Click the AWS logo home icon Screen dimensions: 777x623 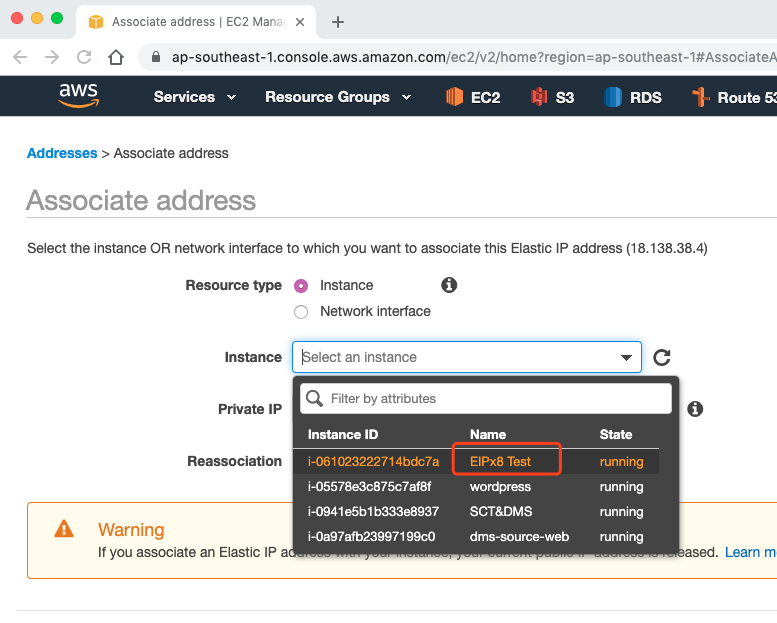[79, 95]
